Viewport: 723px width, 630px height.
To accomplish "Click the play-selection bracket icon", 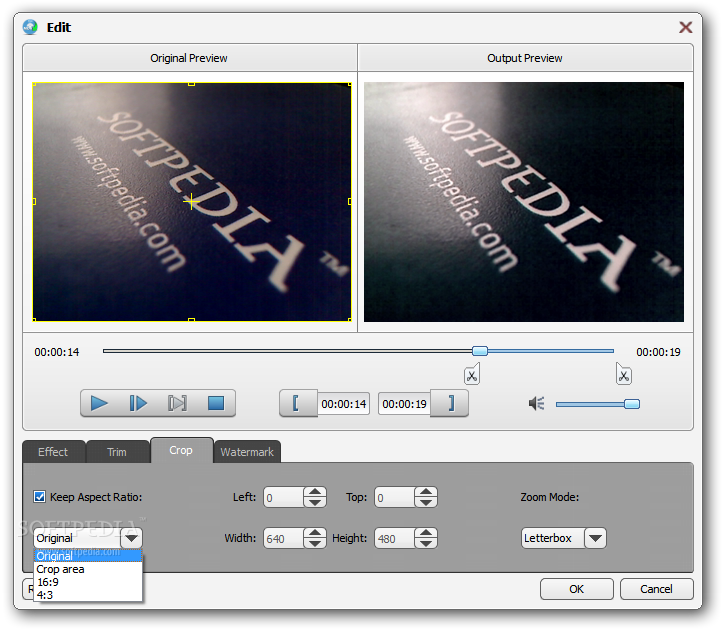I will 177,404.
